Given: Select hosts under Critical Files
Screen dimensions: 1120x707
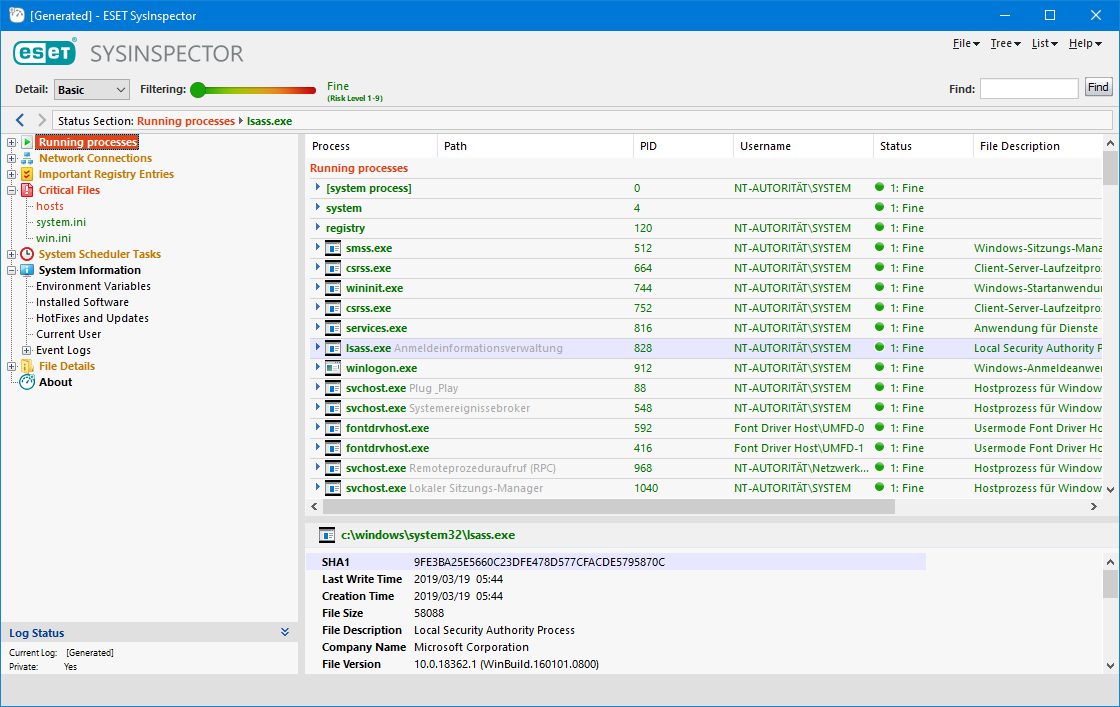Looking at the screenshot, I should click(50, 206).
